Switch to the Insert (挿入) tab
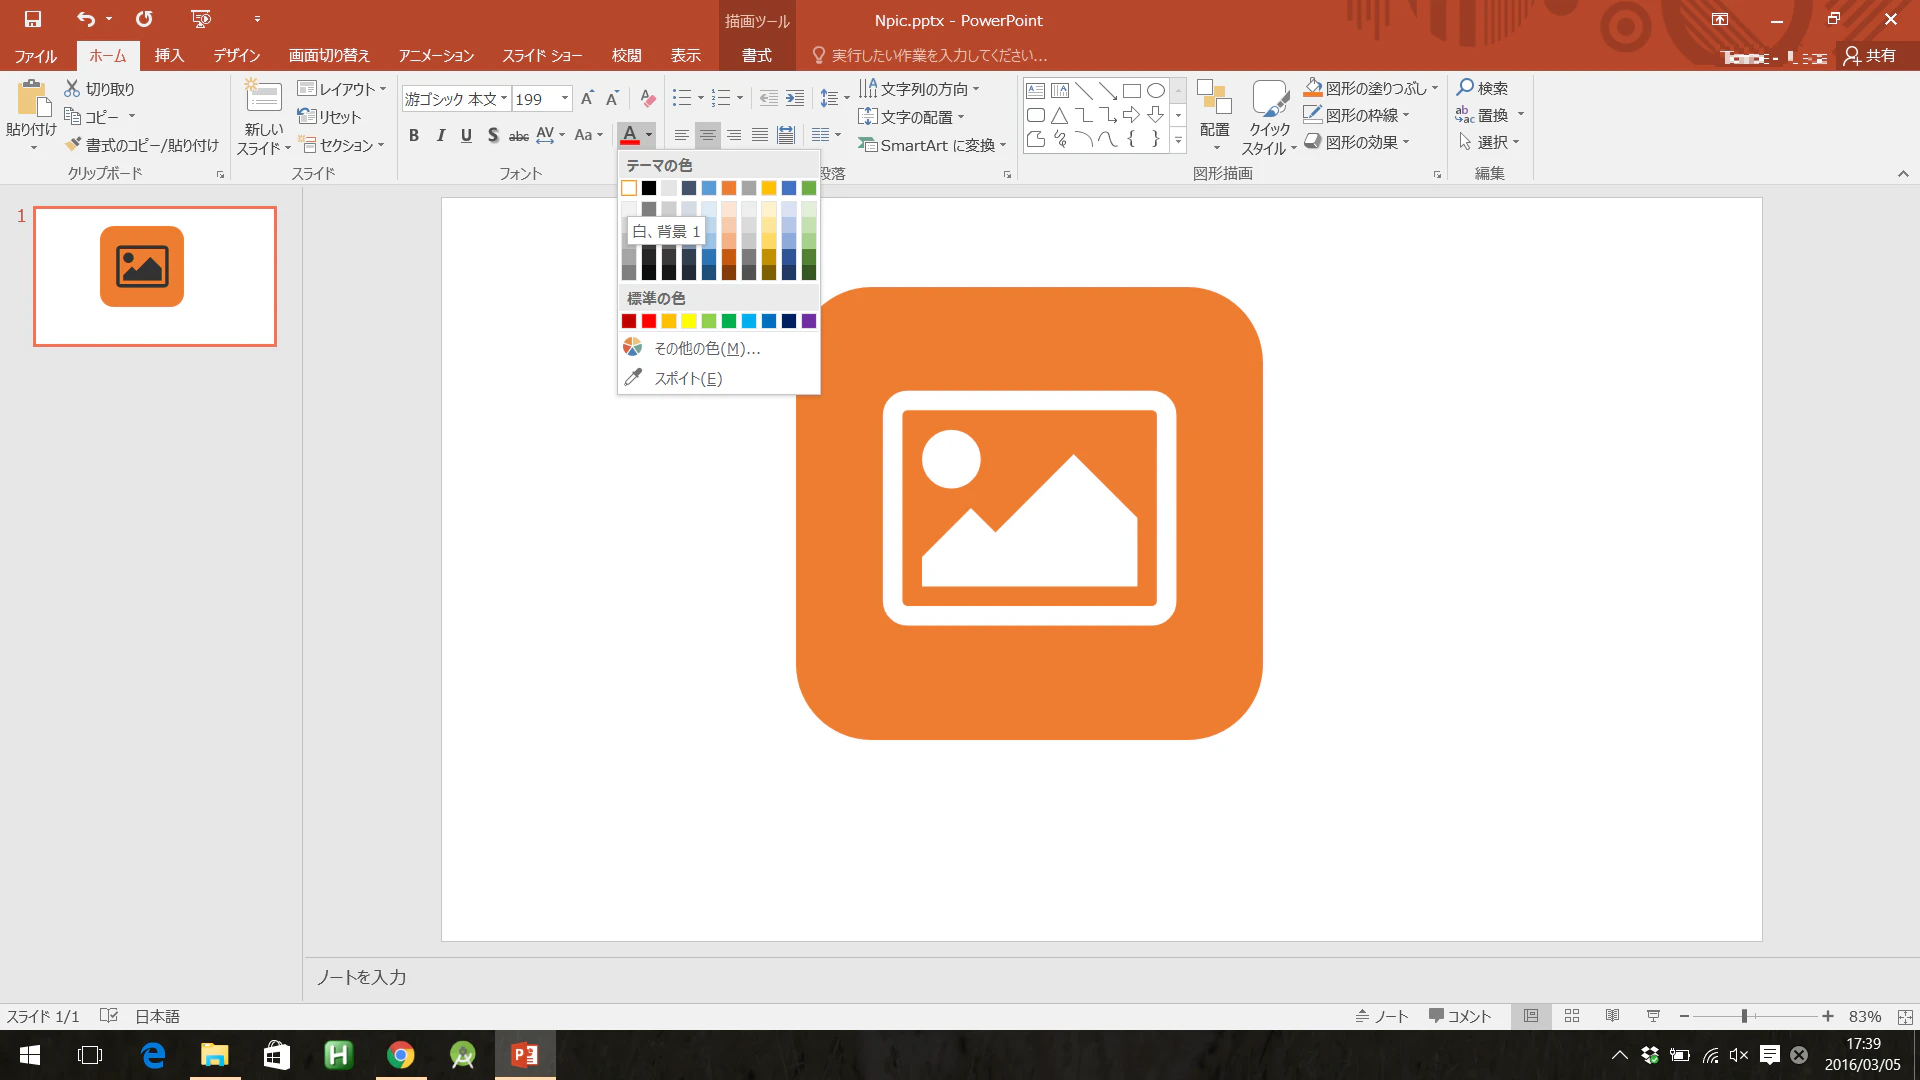This screenshot has height=1080, width=1920. click(x=169, y=56)
